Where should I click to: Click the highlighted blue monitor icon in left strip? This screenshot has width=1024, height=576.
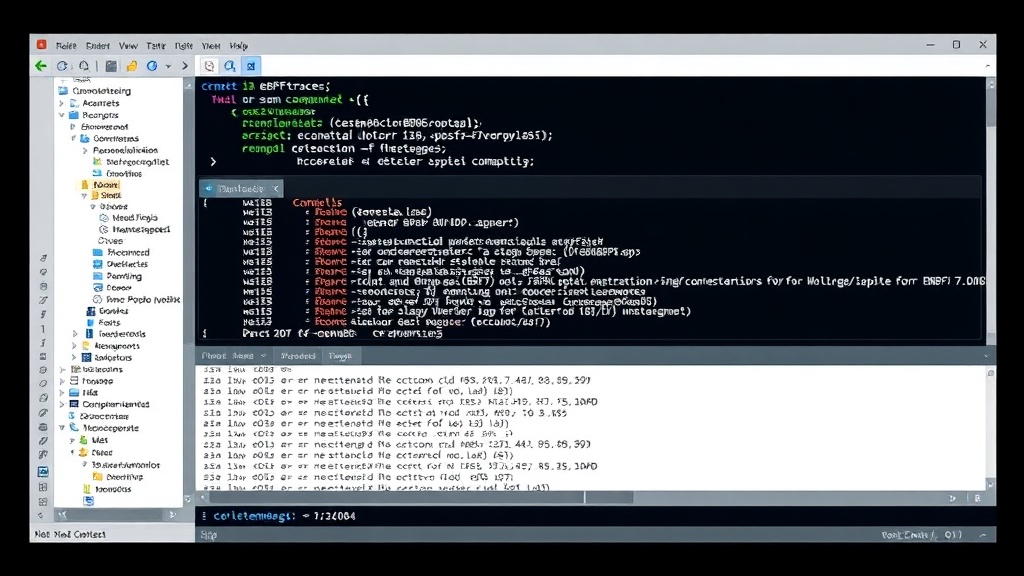click(43, 472)
